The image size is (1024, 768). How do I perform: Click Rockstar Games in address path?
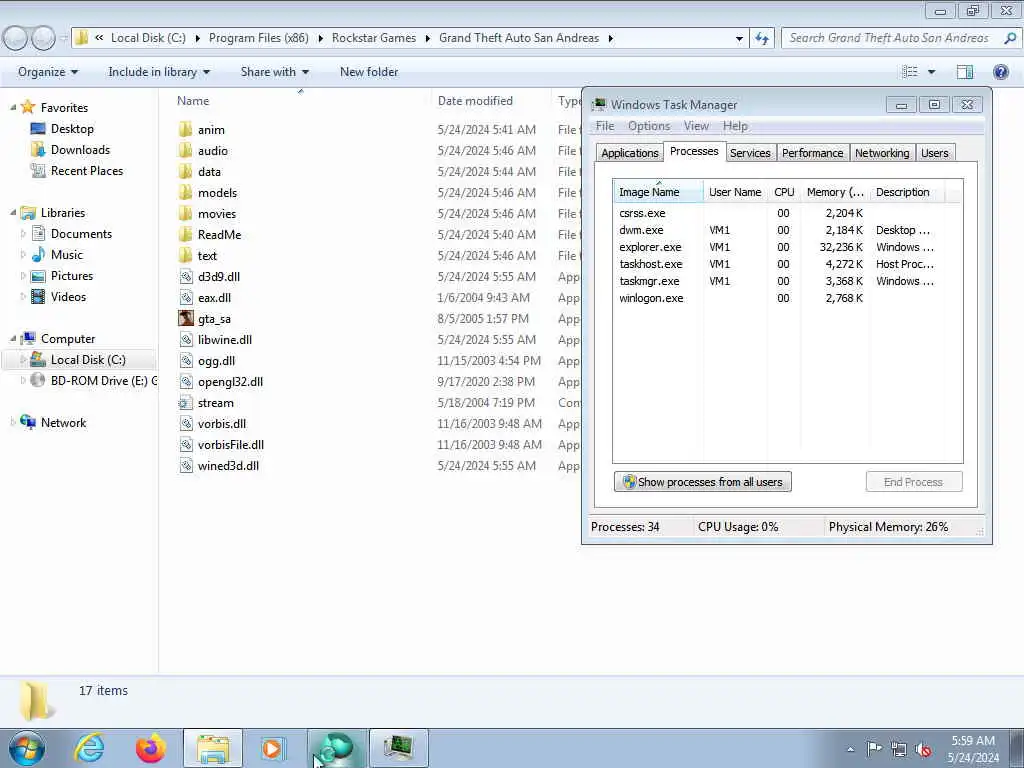[374, 38]
